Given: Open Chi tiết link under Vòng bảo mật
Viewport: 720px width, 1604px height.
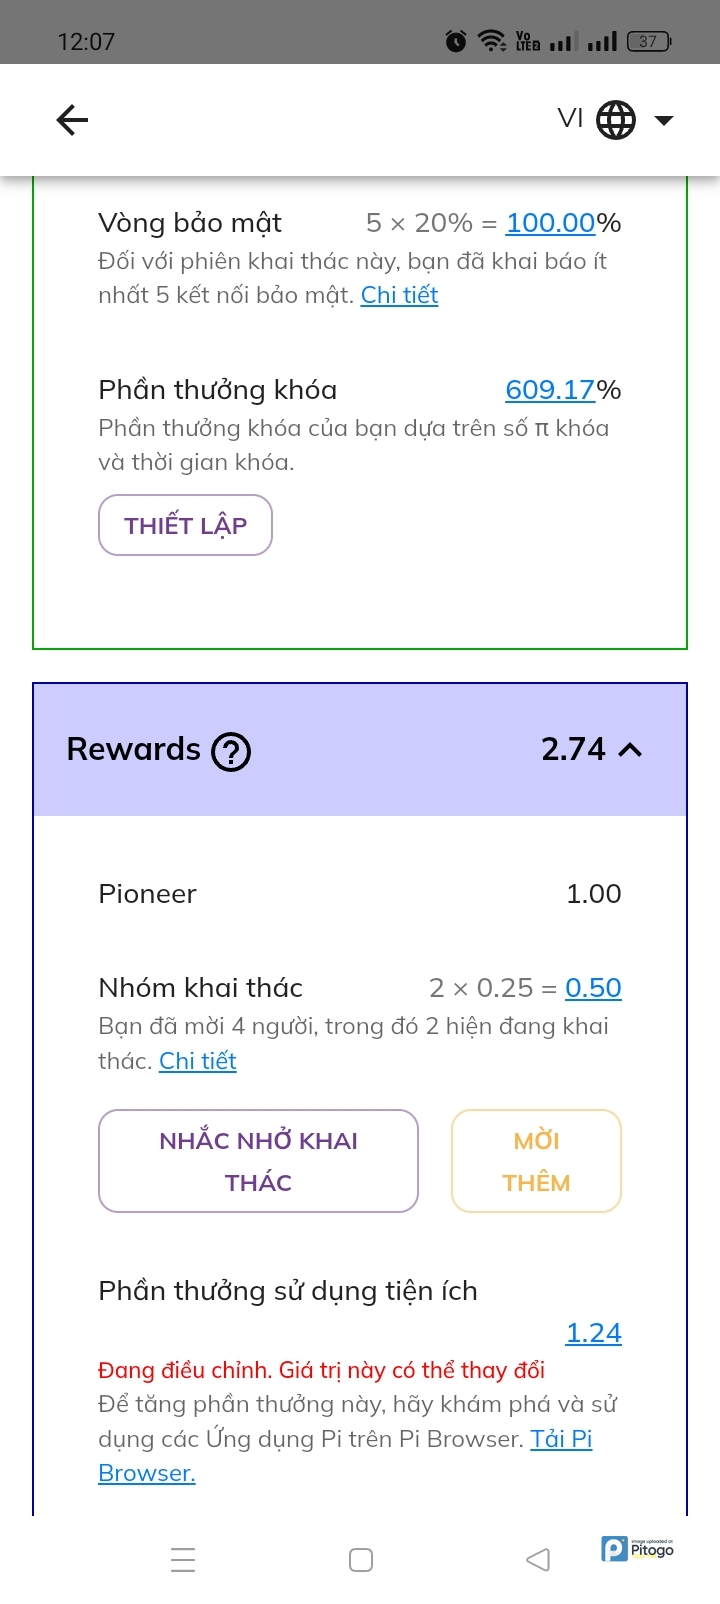Looking at the screenshot, I should (x=399, y=295).
